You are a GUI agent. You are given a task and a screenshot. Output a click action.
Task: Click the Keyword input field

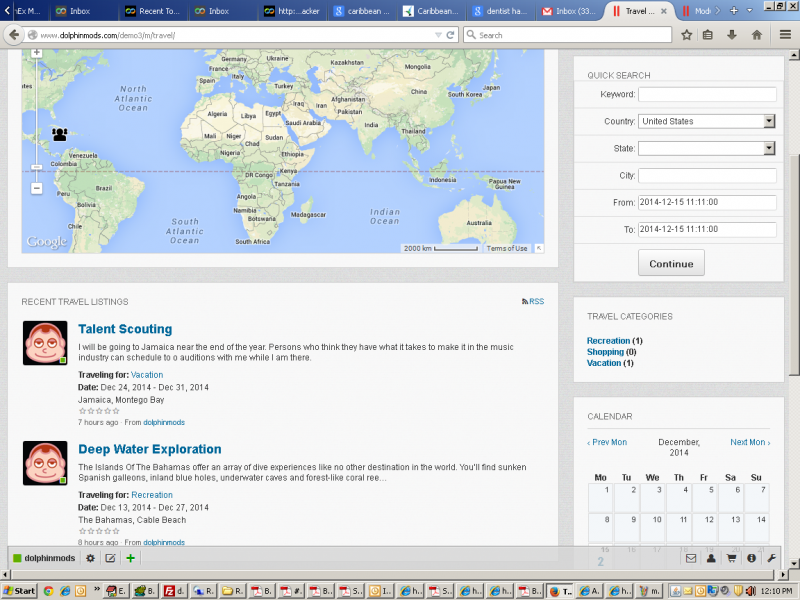click(707, 94)
